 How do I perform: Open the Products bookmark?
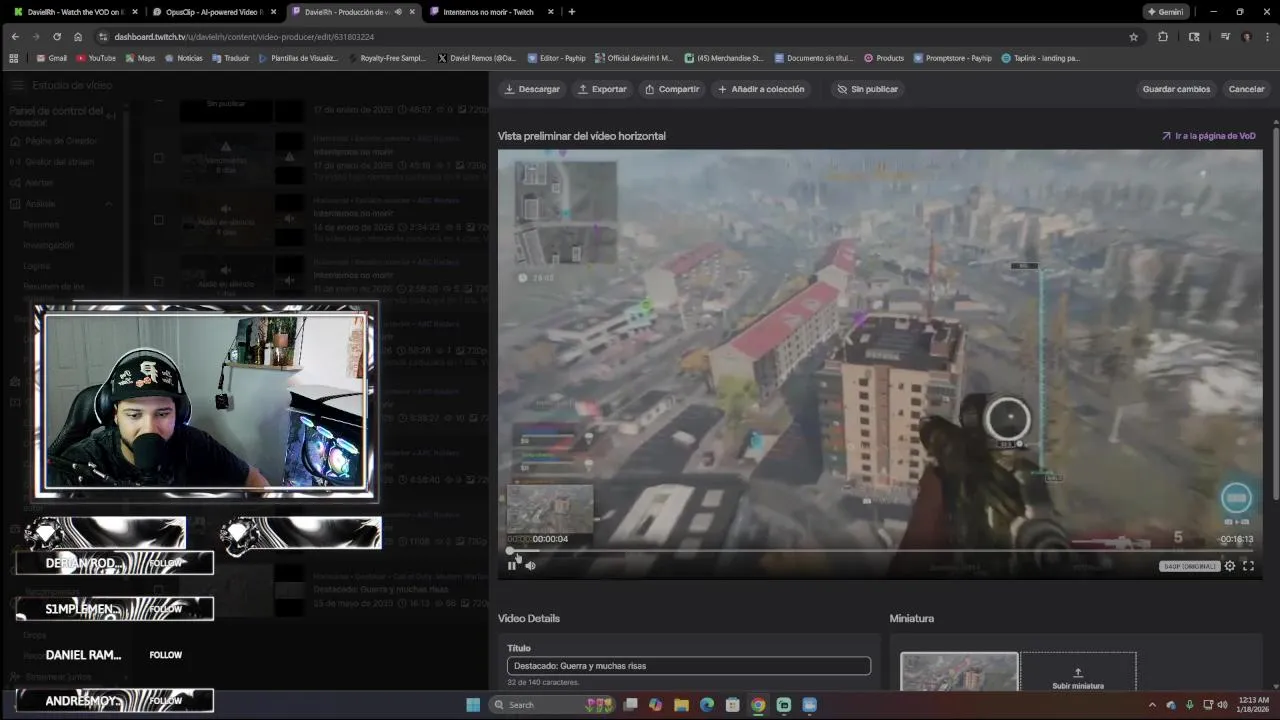click(884, 58)
